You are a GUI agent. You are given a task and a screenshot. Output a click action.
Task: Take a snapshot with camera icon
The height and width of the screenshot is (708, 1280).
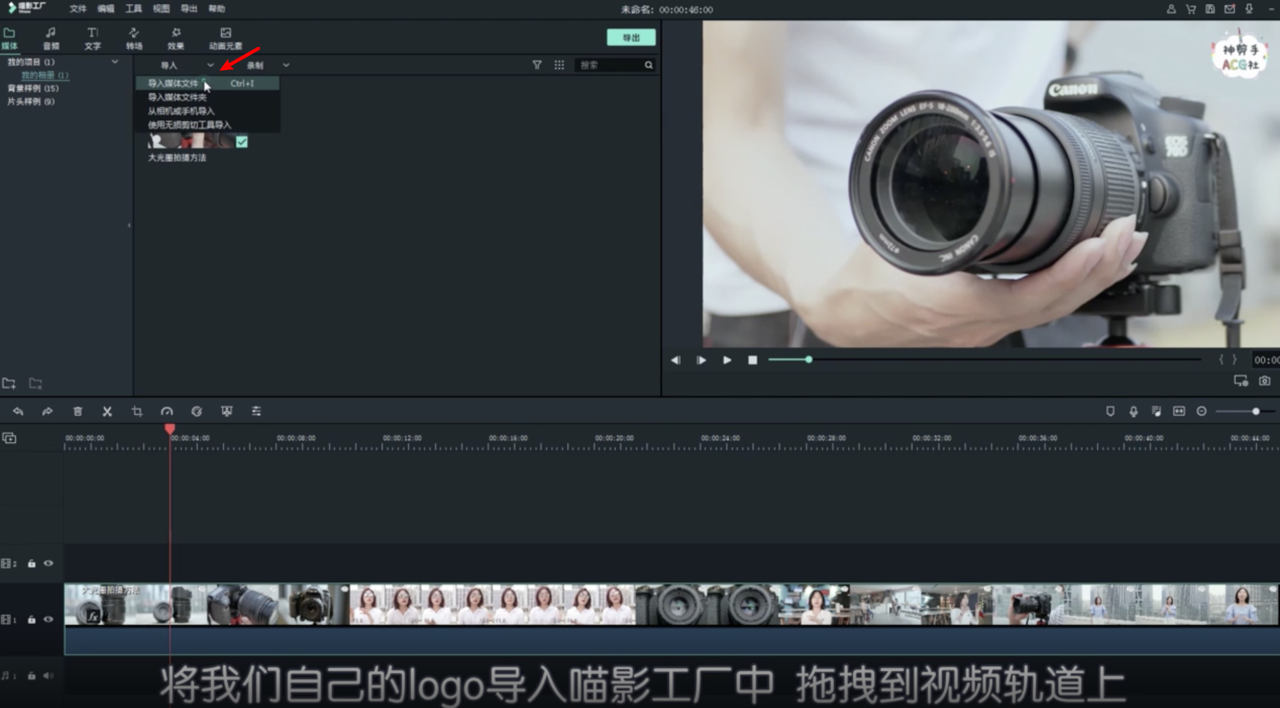tap(1265, 381)
